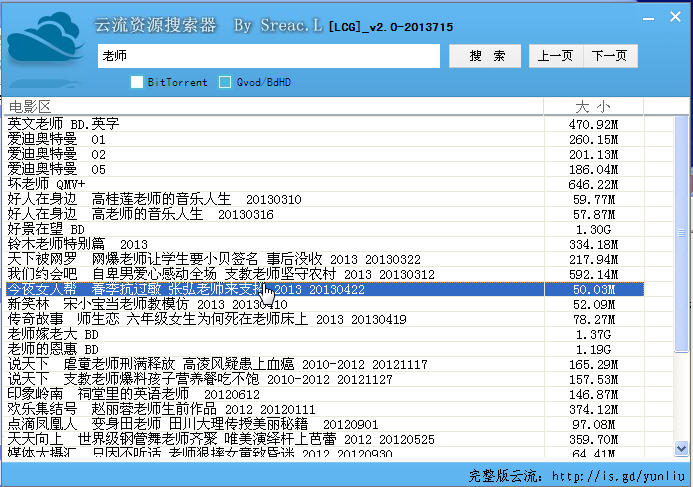Select row 英文老师 BD.英字

coord(324,124)
